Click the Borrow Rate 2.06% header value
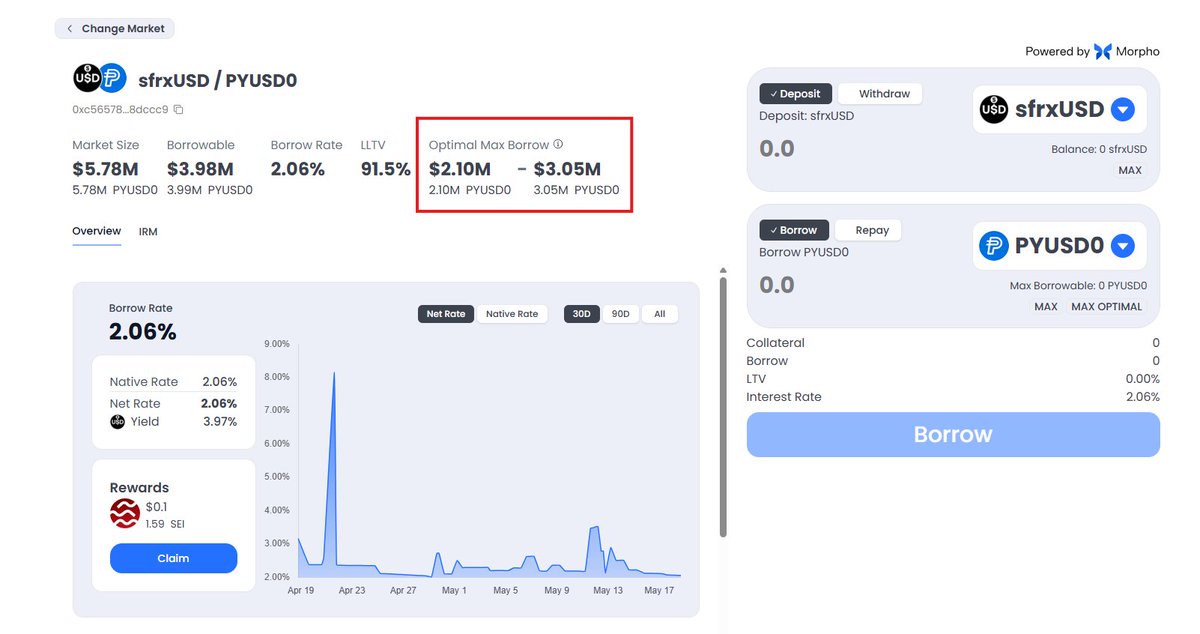 pyautogui.click(x=298, y=169)
